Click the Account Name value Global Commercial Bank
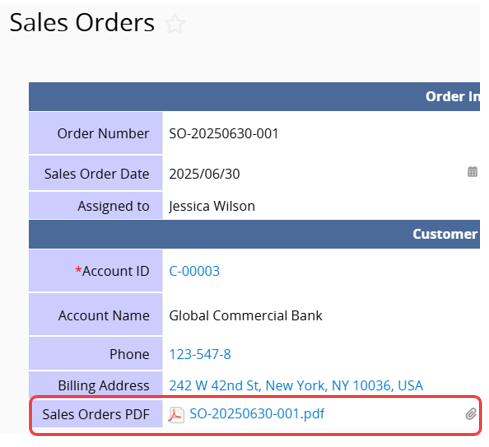 246,315
